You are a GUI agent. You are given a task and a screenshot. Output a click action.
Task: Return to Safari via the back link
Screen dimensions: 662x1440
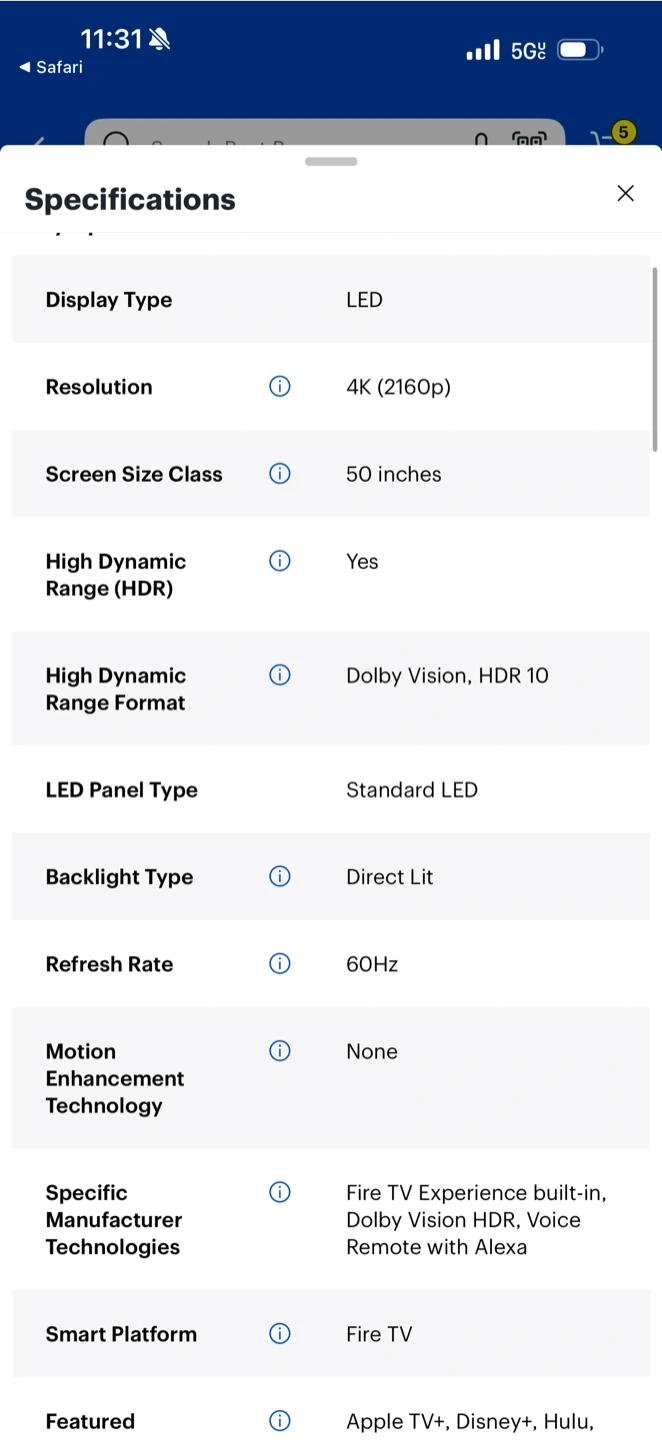pos(51,67)
